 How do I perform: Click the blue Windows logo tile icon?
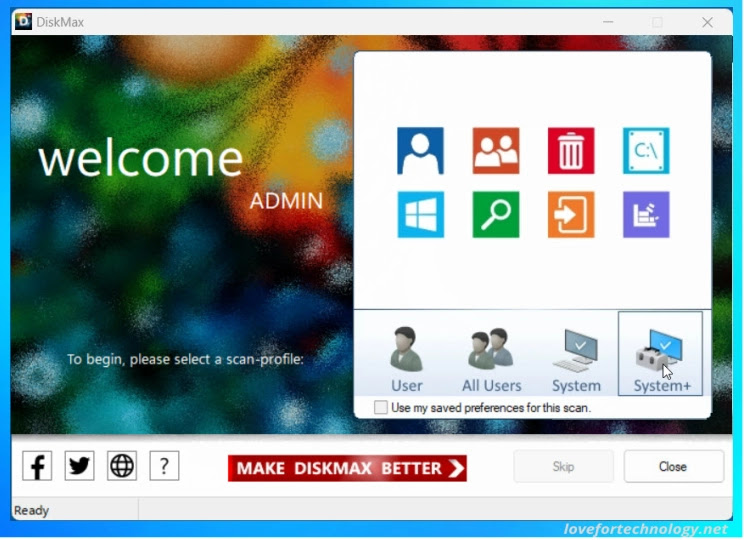(420, 214)
